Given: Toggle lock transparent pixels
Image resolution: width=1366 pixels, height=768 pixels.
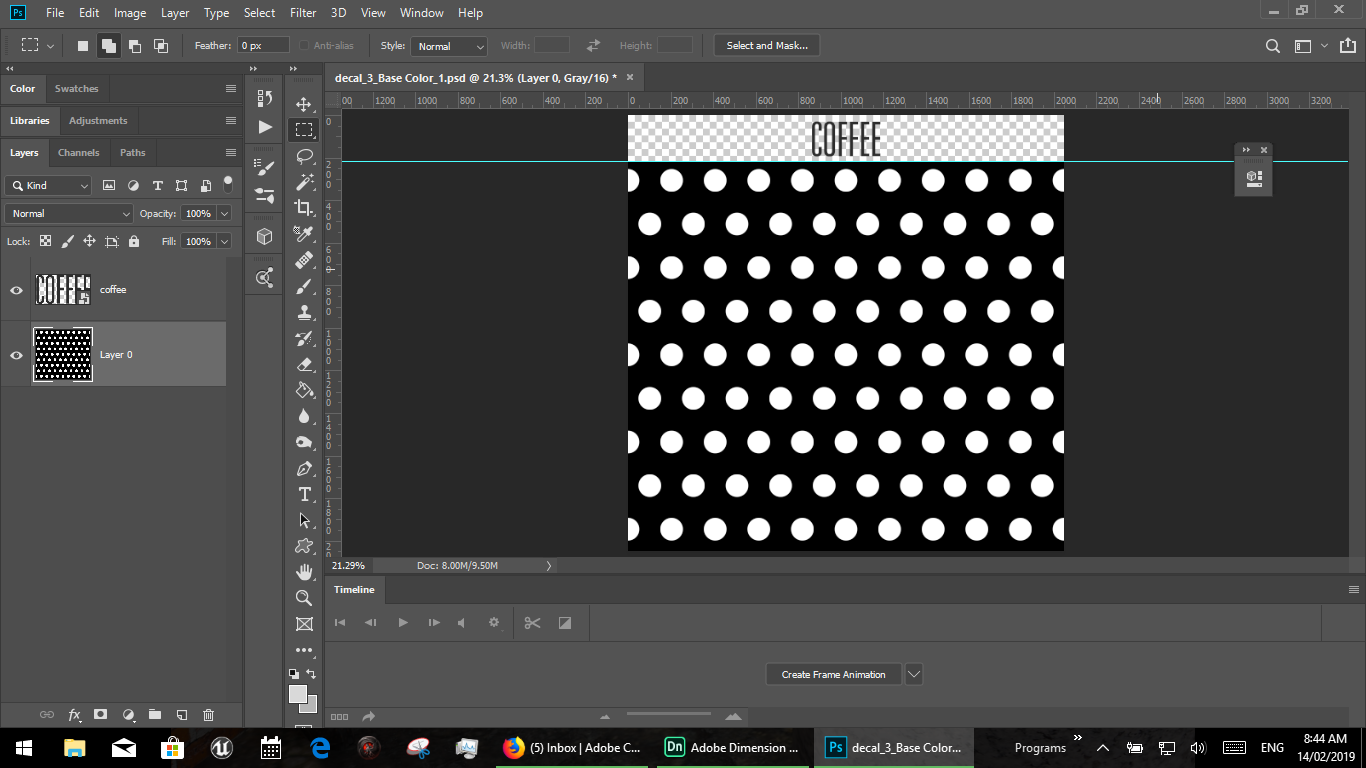Looking at the screenshot, I should point(45,241).
